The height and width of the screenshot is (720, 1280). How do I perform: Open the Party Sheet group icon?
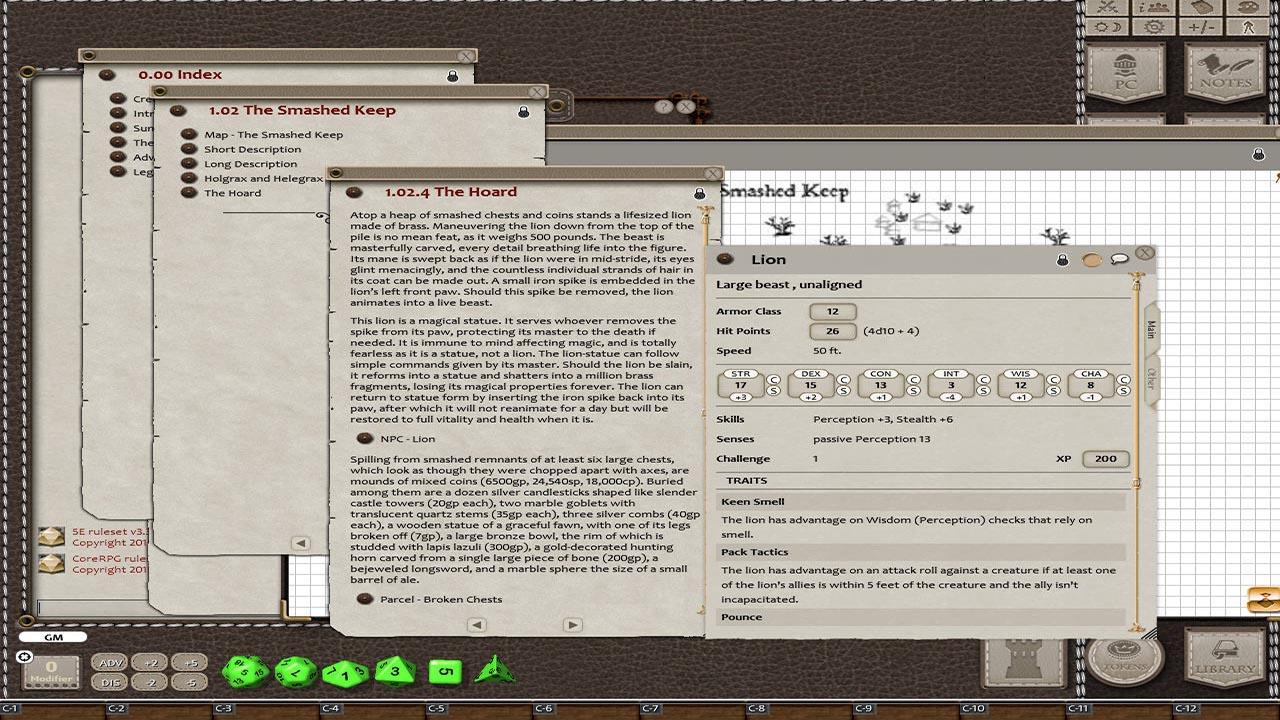pos(1155,9)
